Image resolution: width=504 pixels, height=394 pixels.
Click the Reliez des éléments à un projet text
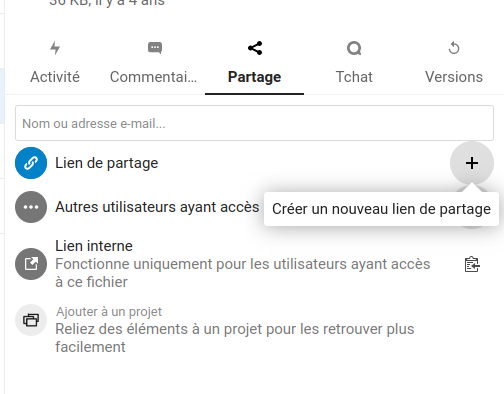pos(235,338)
